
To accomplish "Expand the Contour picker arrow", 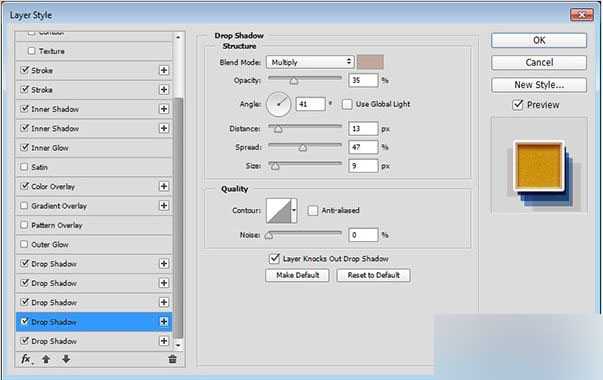I will [x=294, y=210].
